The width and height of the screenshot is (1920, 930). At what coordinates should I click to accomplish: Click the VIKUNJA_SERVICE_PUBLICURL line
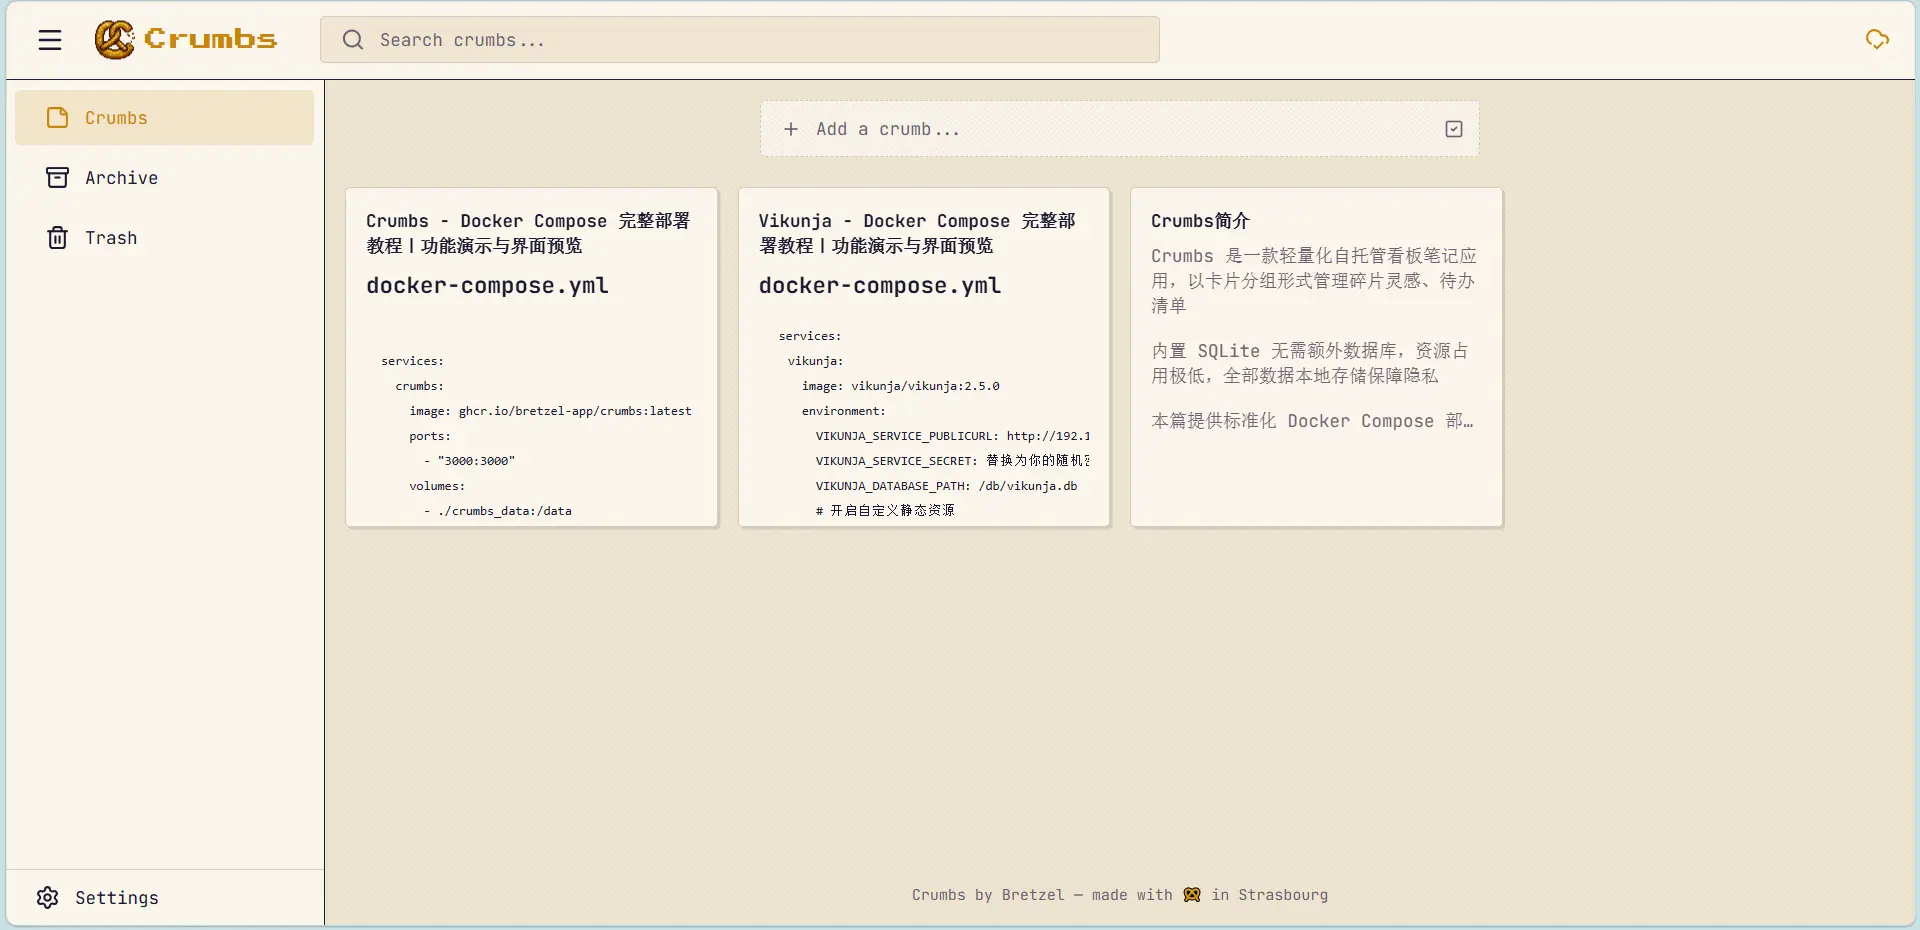952,436
